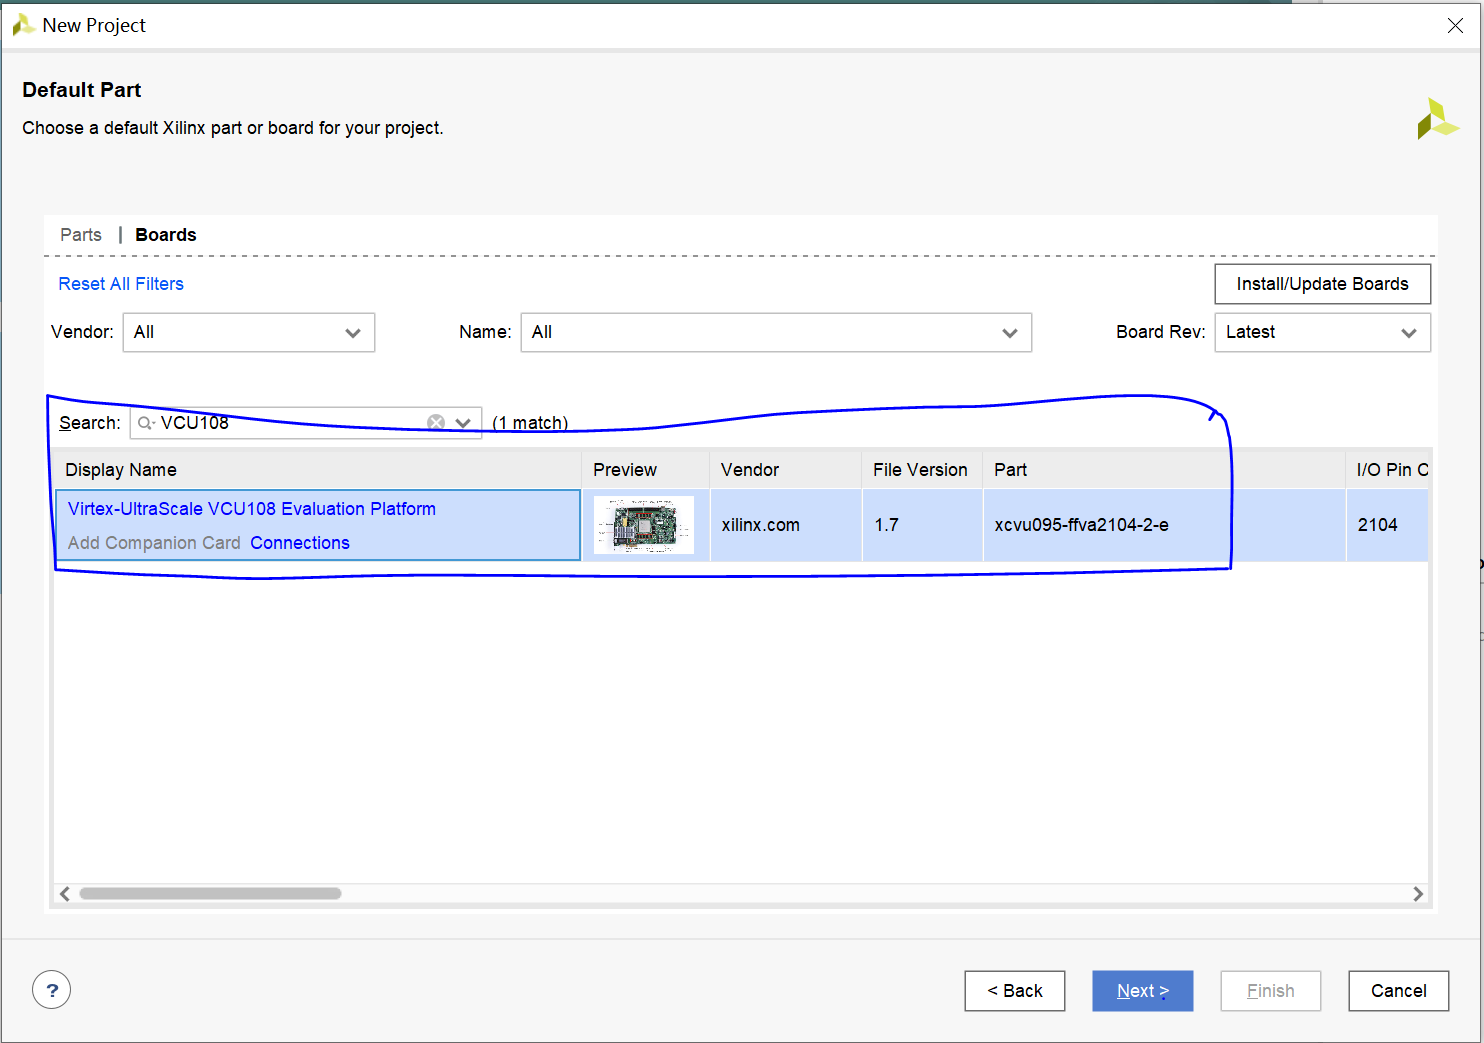The width and height of the screenshot is (1484, 1043).
Task: Click the xilinx.com vendor cell
Action: [785, 525]
